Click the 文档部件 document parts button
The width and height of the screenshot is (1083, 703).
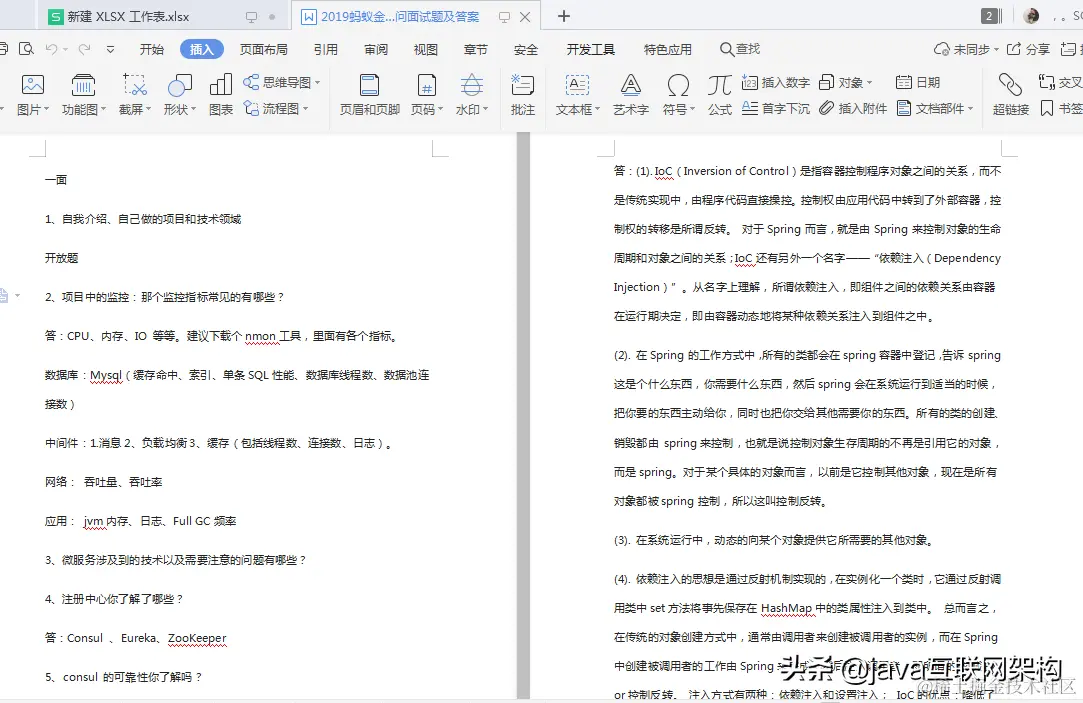pyautogui.click(x=935, y=108)
